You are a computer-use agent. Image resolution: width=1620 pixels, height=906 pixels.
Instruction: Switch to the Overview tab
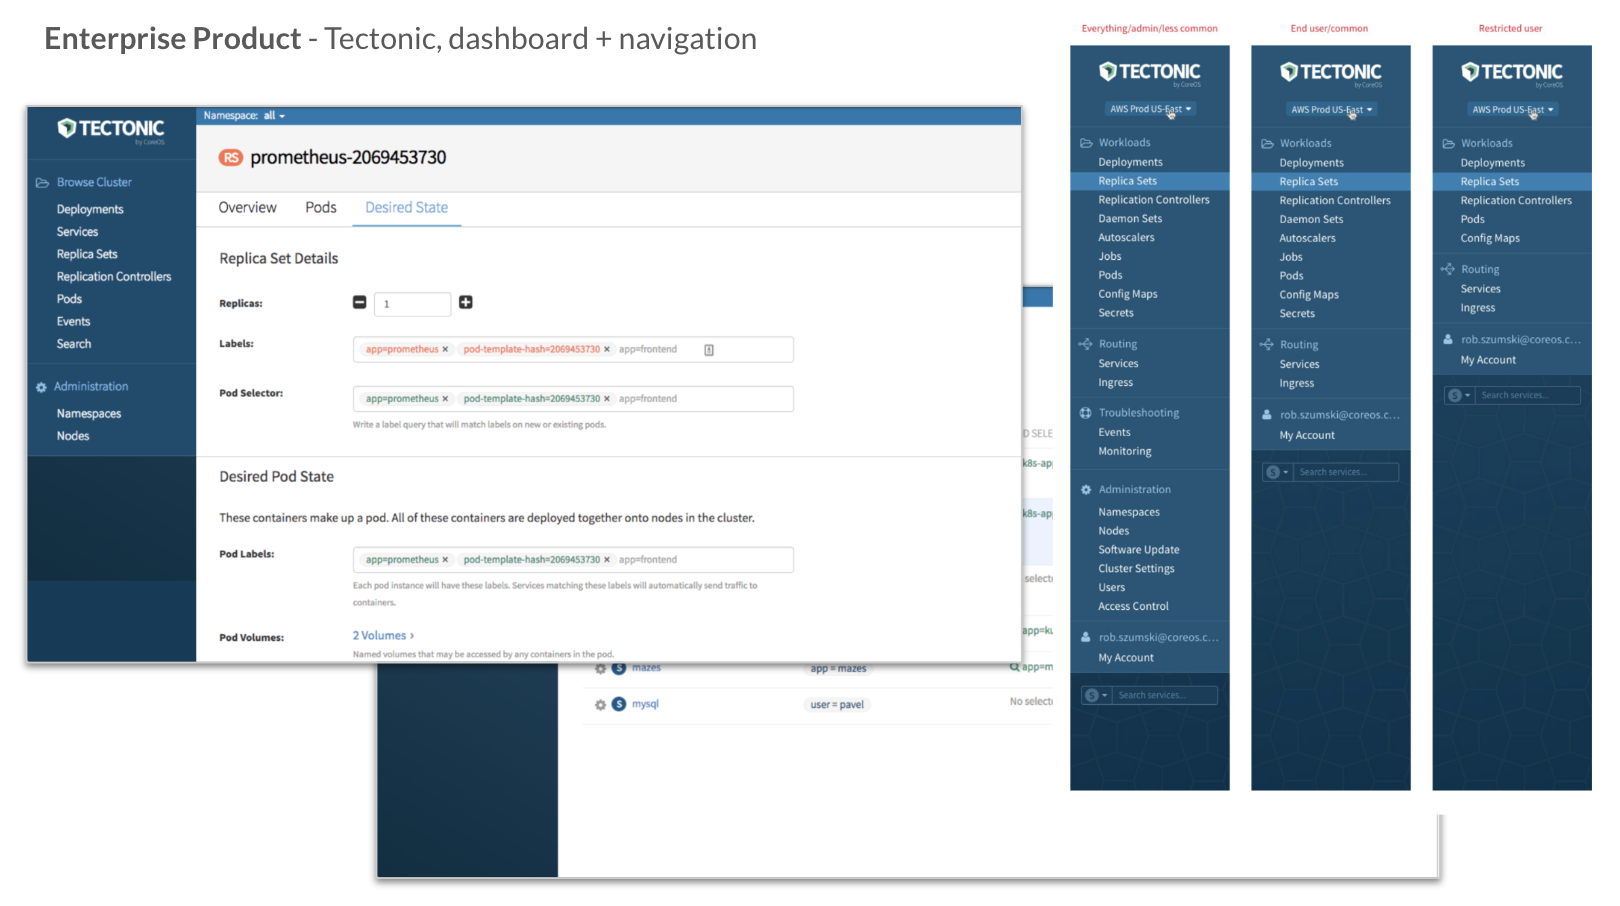click(247, 208)
